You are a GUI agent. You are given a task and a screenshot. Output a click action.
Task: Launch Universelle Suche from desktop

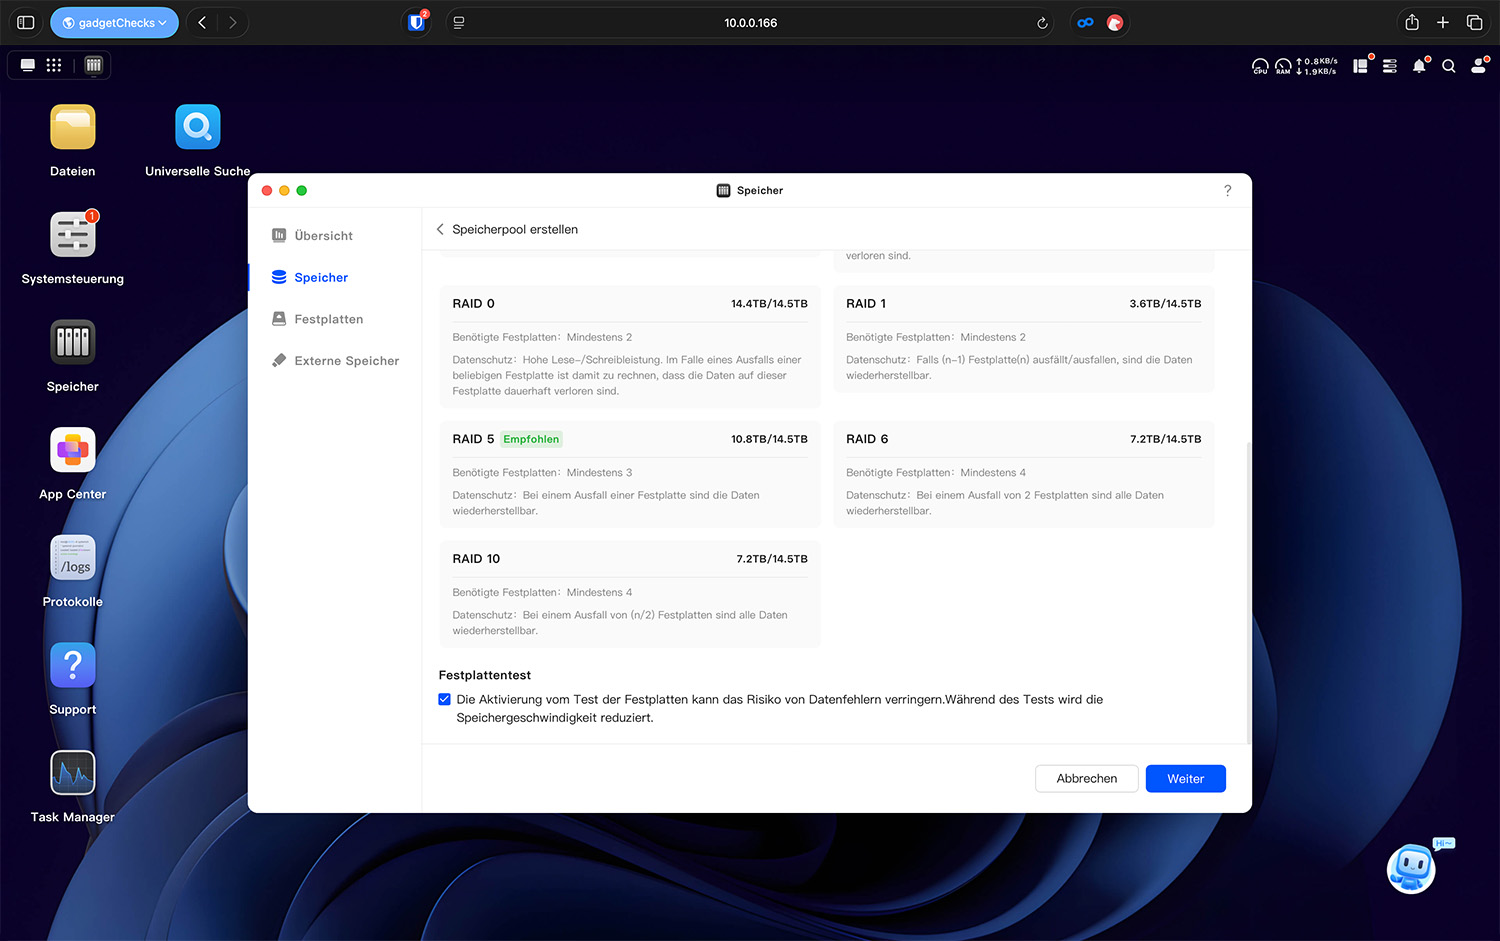[x=197, y=128]
